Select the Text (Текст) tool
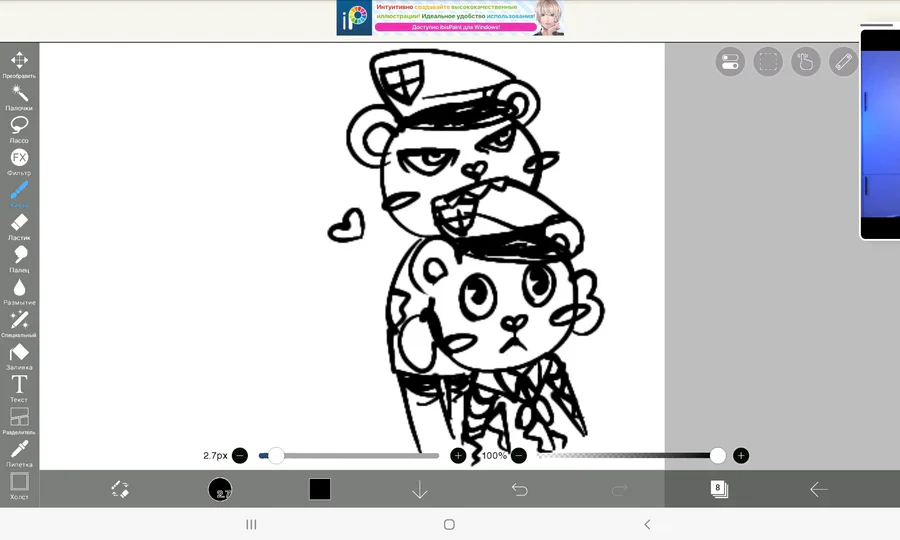900x540 pixels. 19,389
